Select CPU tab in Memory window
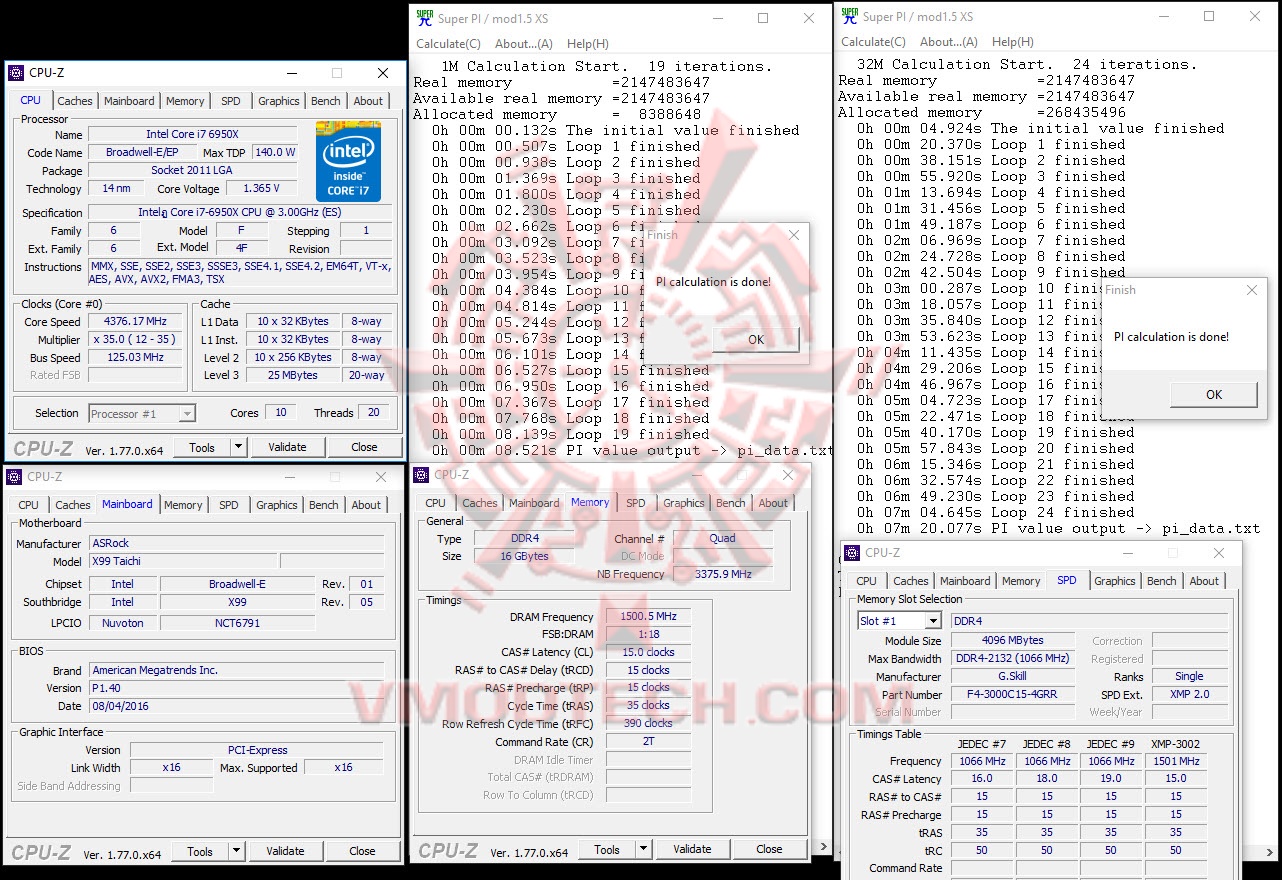 (x=436, y=503)
